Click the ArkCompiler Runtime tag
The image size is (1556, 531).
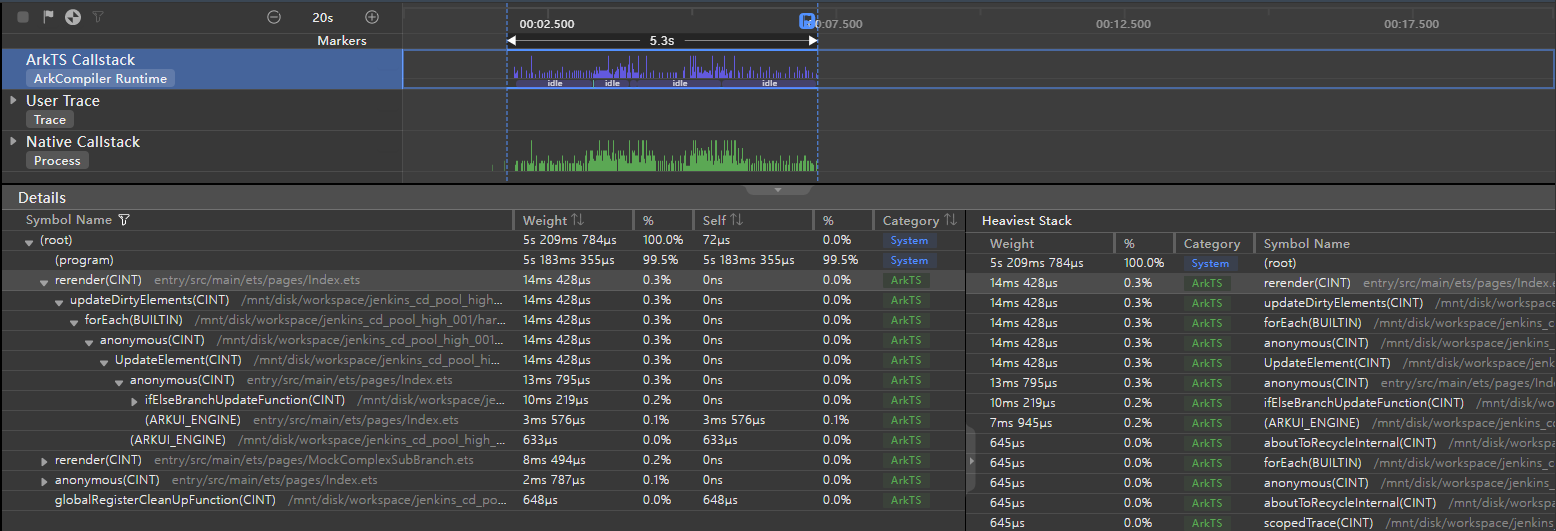point(100,79)
